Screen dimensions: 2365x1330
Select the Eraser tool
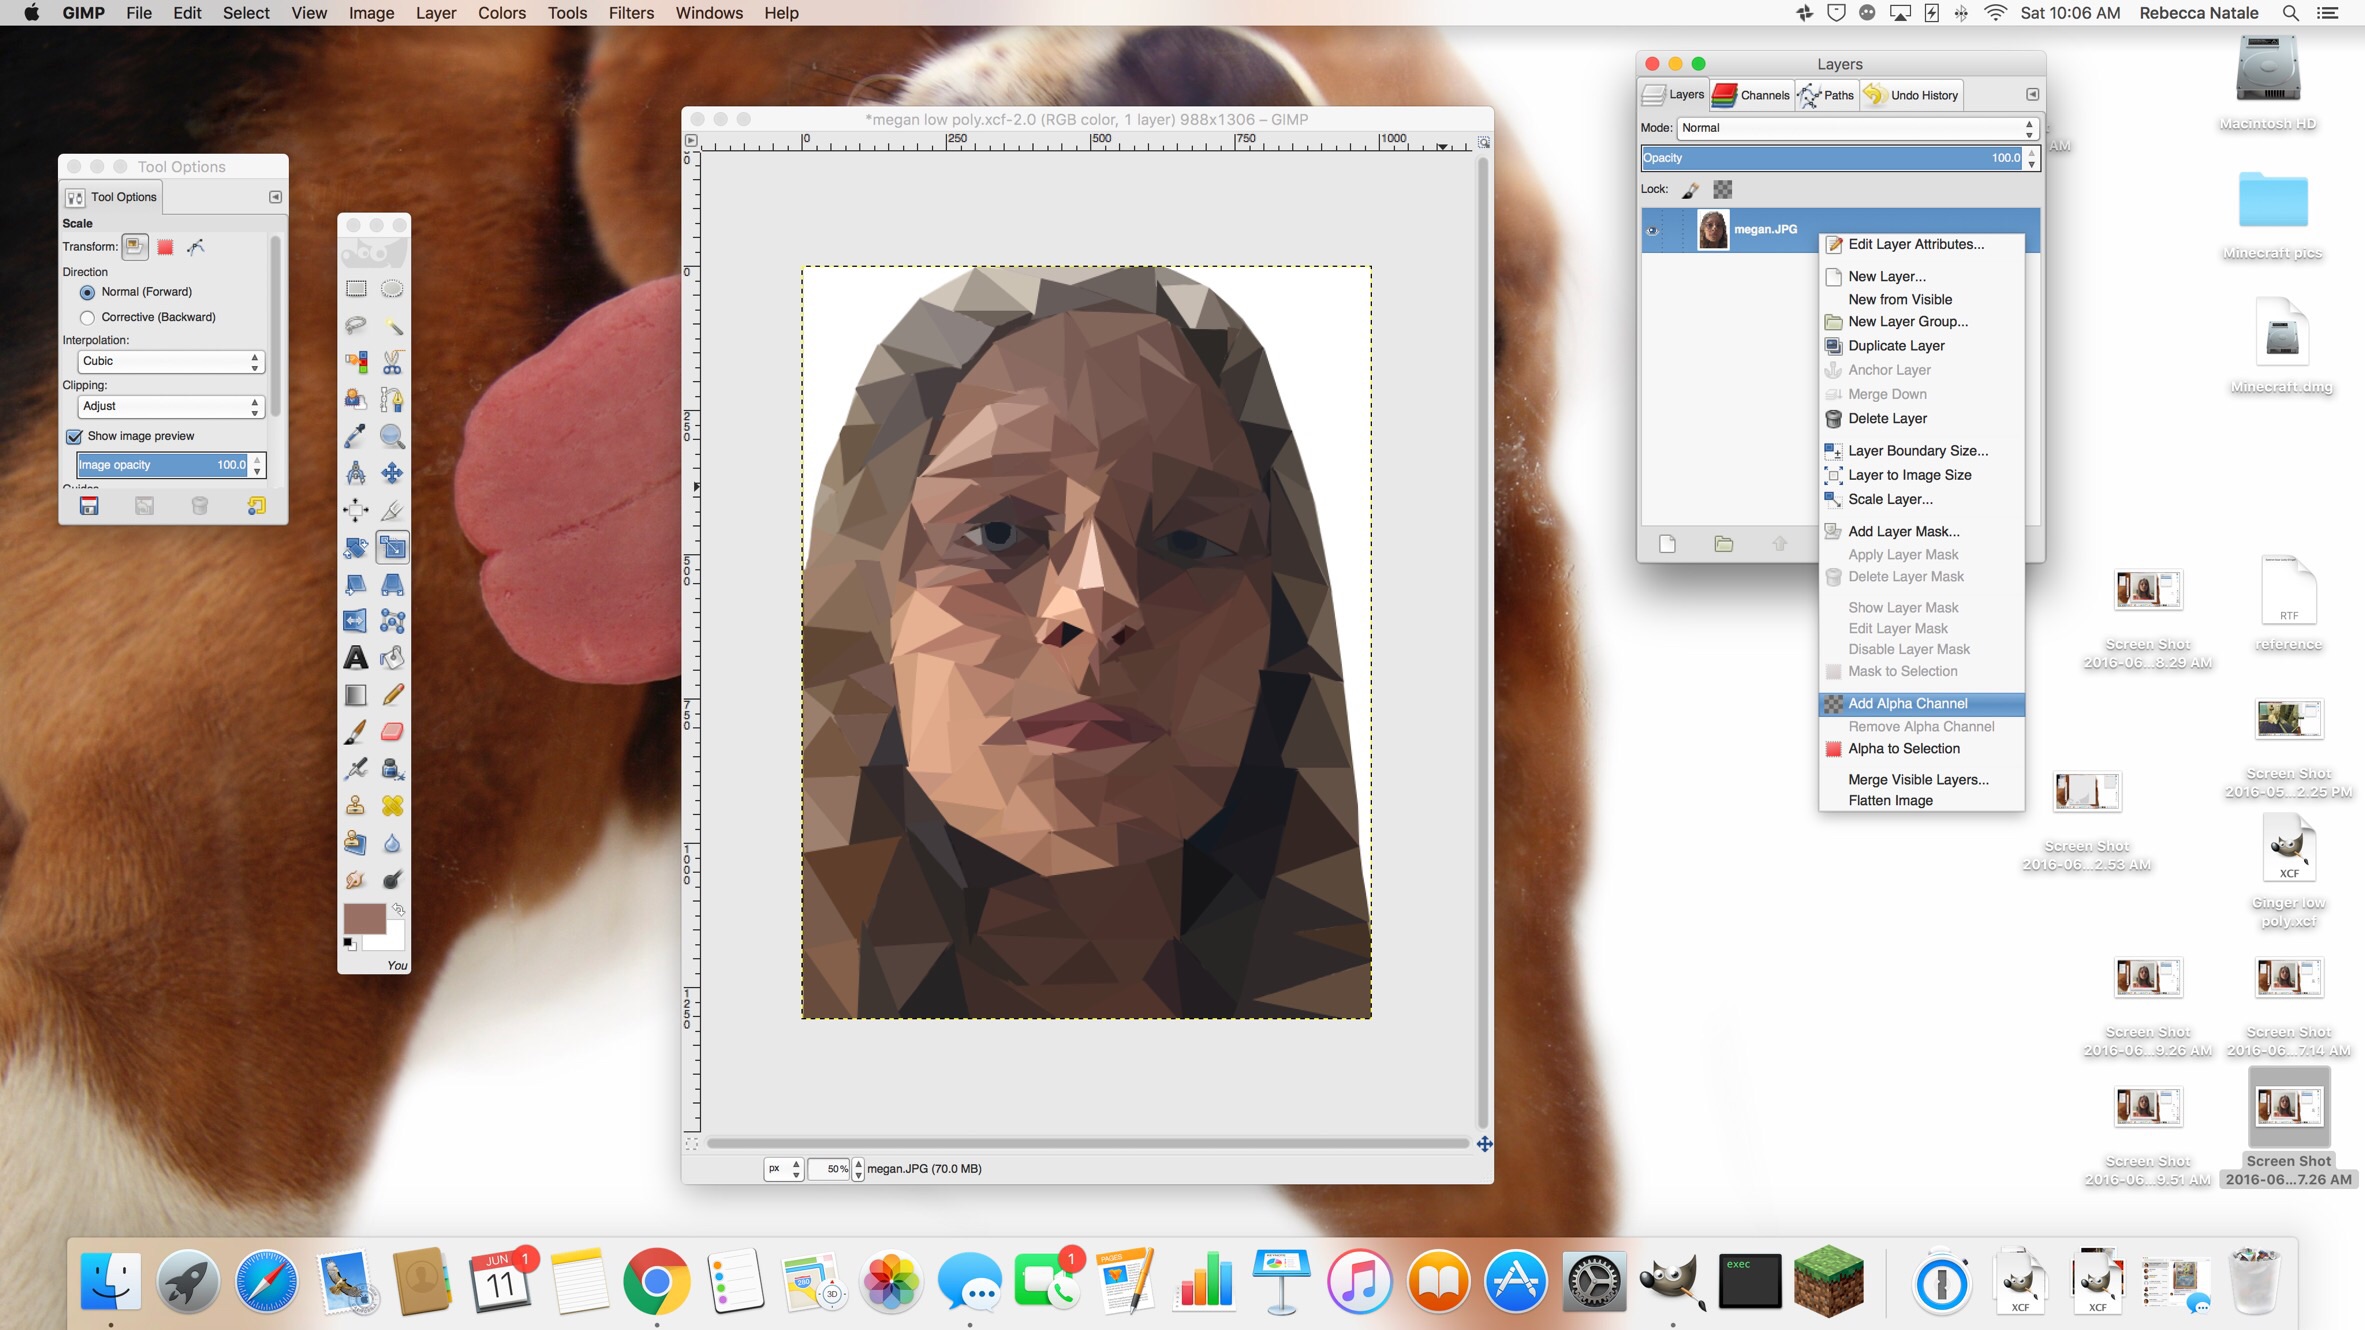pyautogui.click(x=392, y=732)
